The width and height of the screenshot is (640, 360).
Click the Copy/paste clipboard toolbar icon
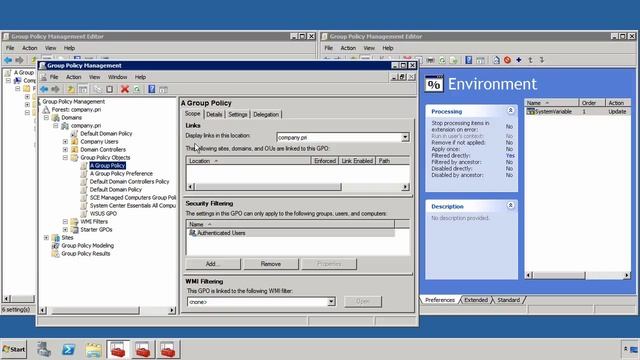109,89
